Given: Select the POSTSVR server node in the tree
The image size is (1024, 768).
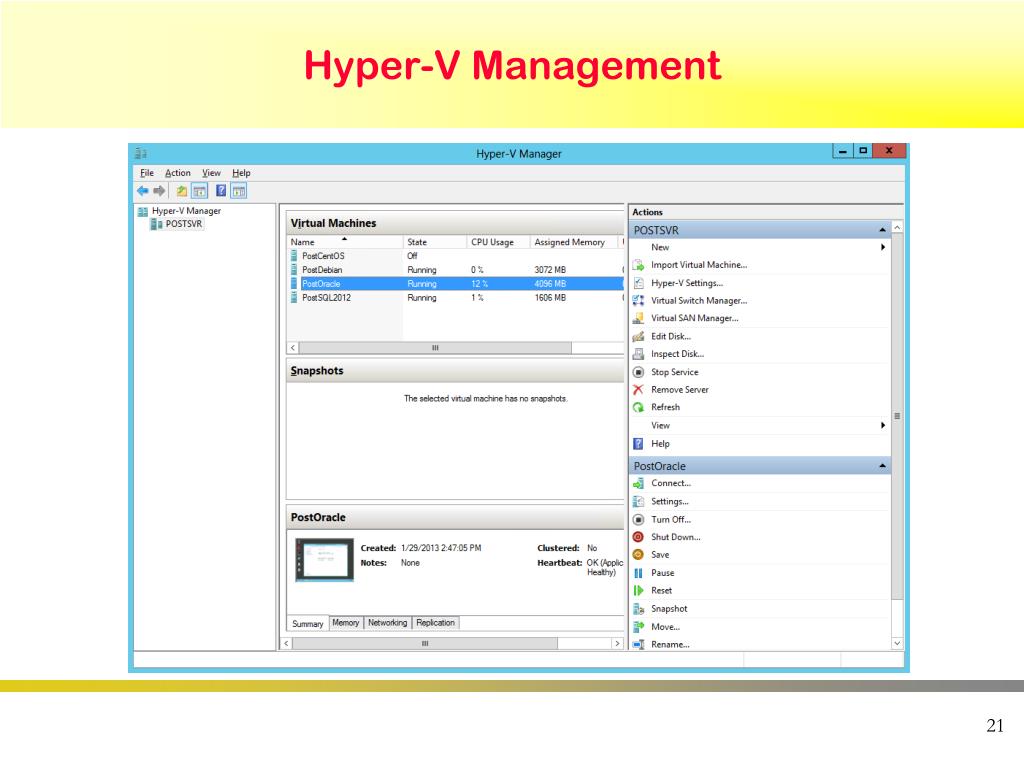Looking at the screenshot, I should pos(184,224).
